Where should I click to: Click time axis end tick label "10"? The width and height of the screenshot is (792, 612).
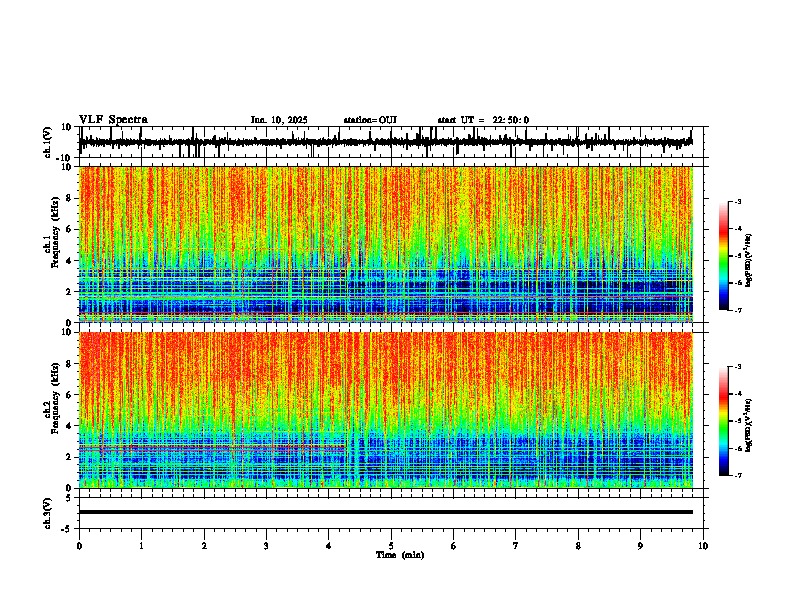(x=703, y=546)
